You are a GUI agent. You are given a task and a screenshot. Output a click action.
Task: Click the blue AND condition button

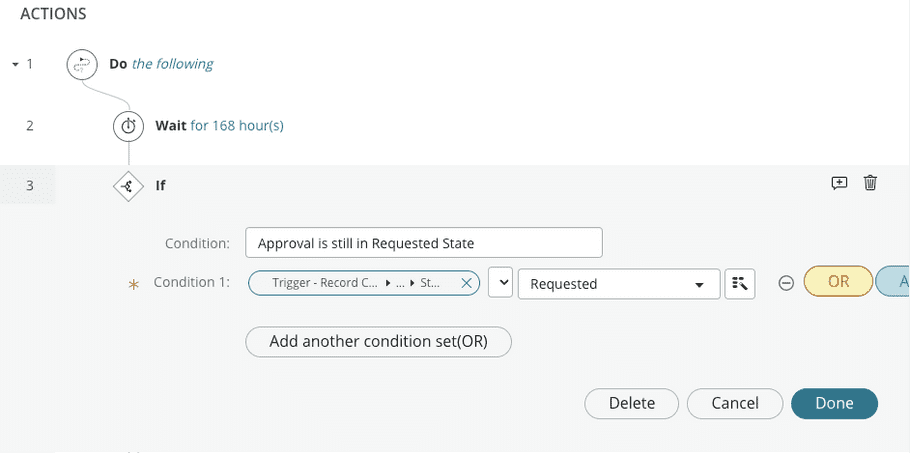pos(893,281)
